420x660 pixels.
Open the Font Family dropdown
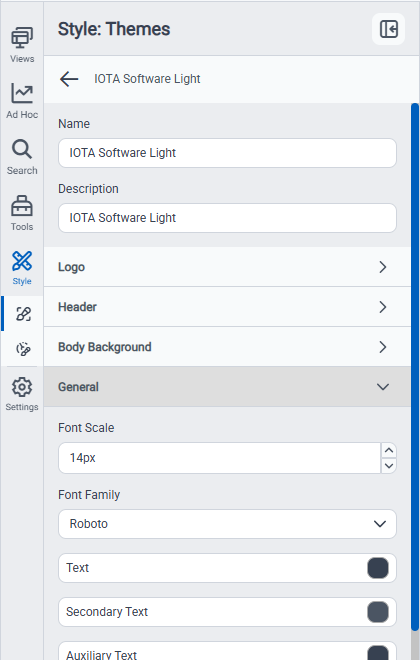(x=227, y=524)
